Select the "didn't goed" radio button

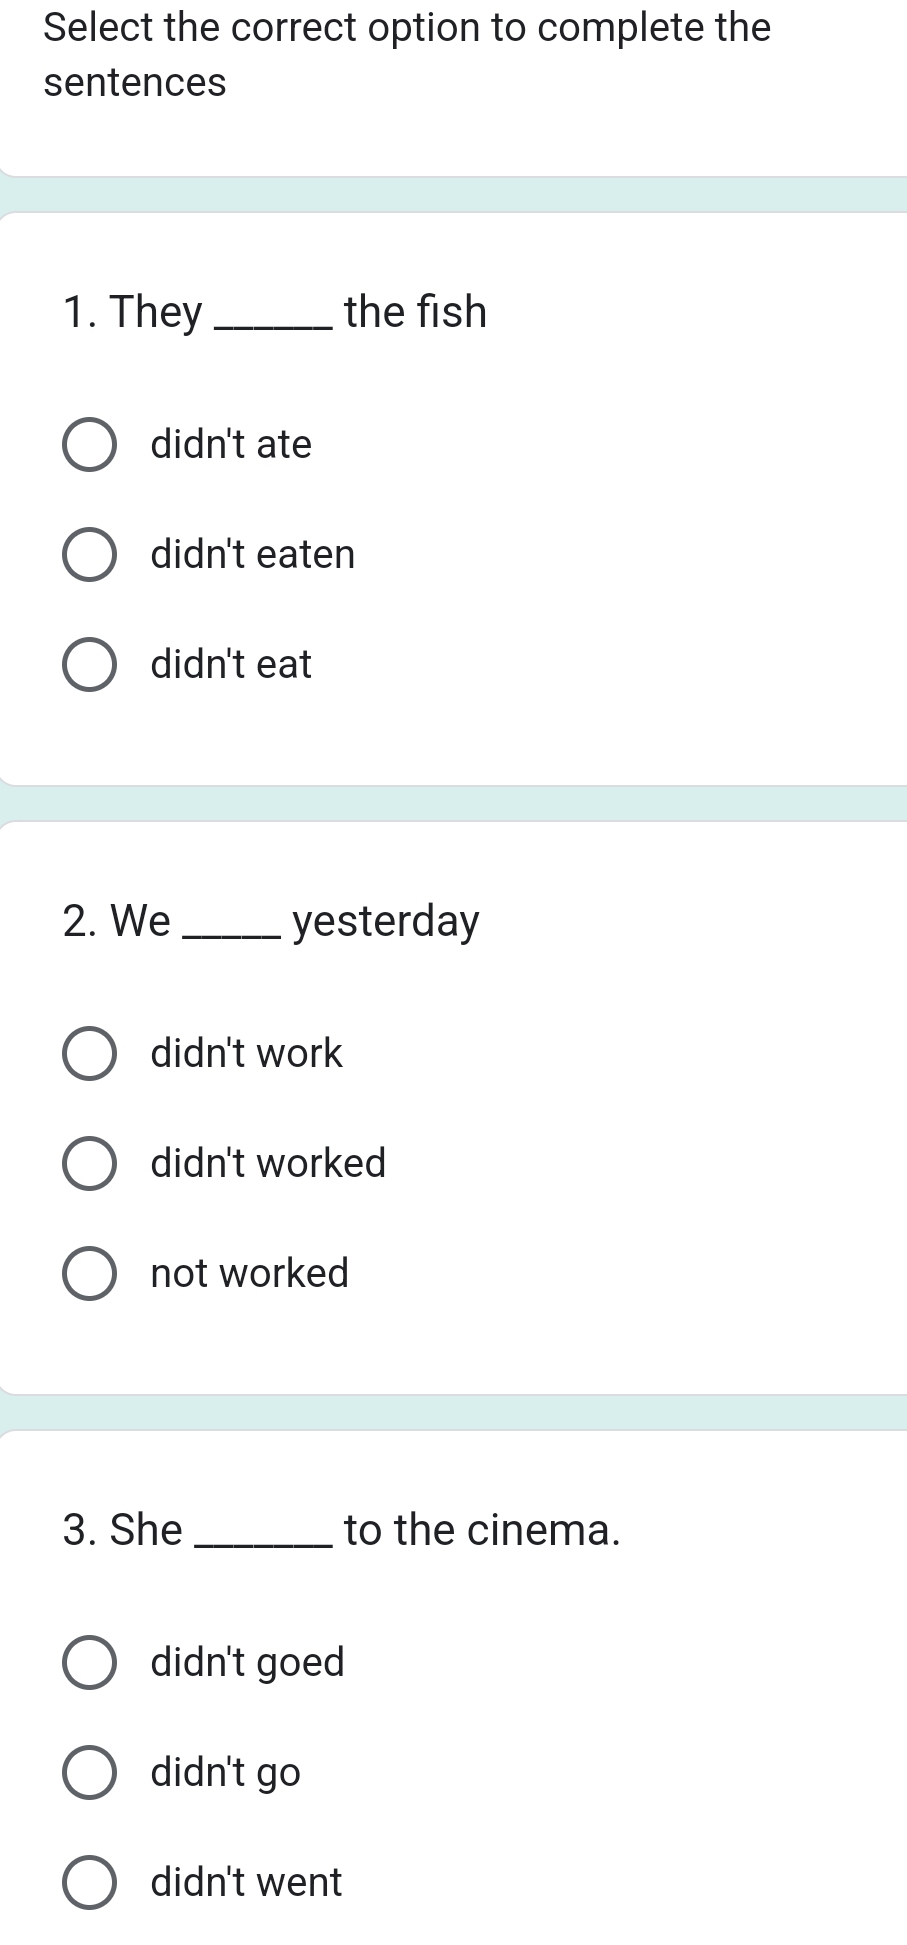point(89,1663)
